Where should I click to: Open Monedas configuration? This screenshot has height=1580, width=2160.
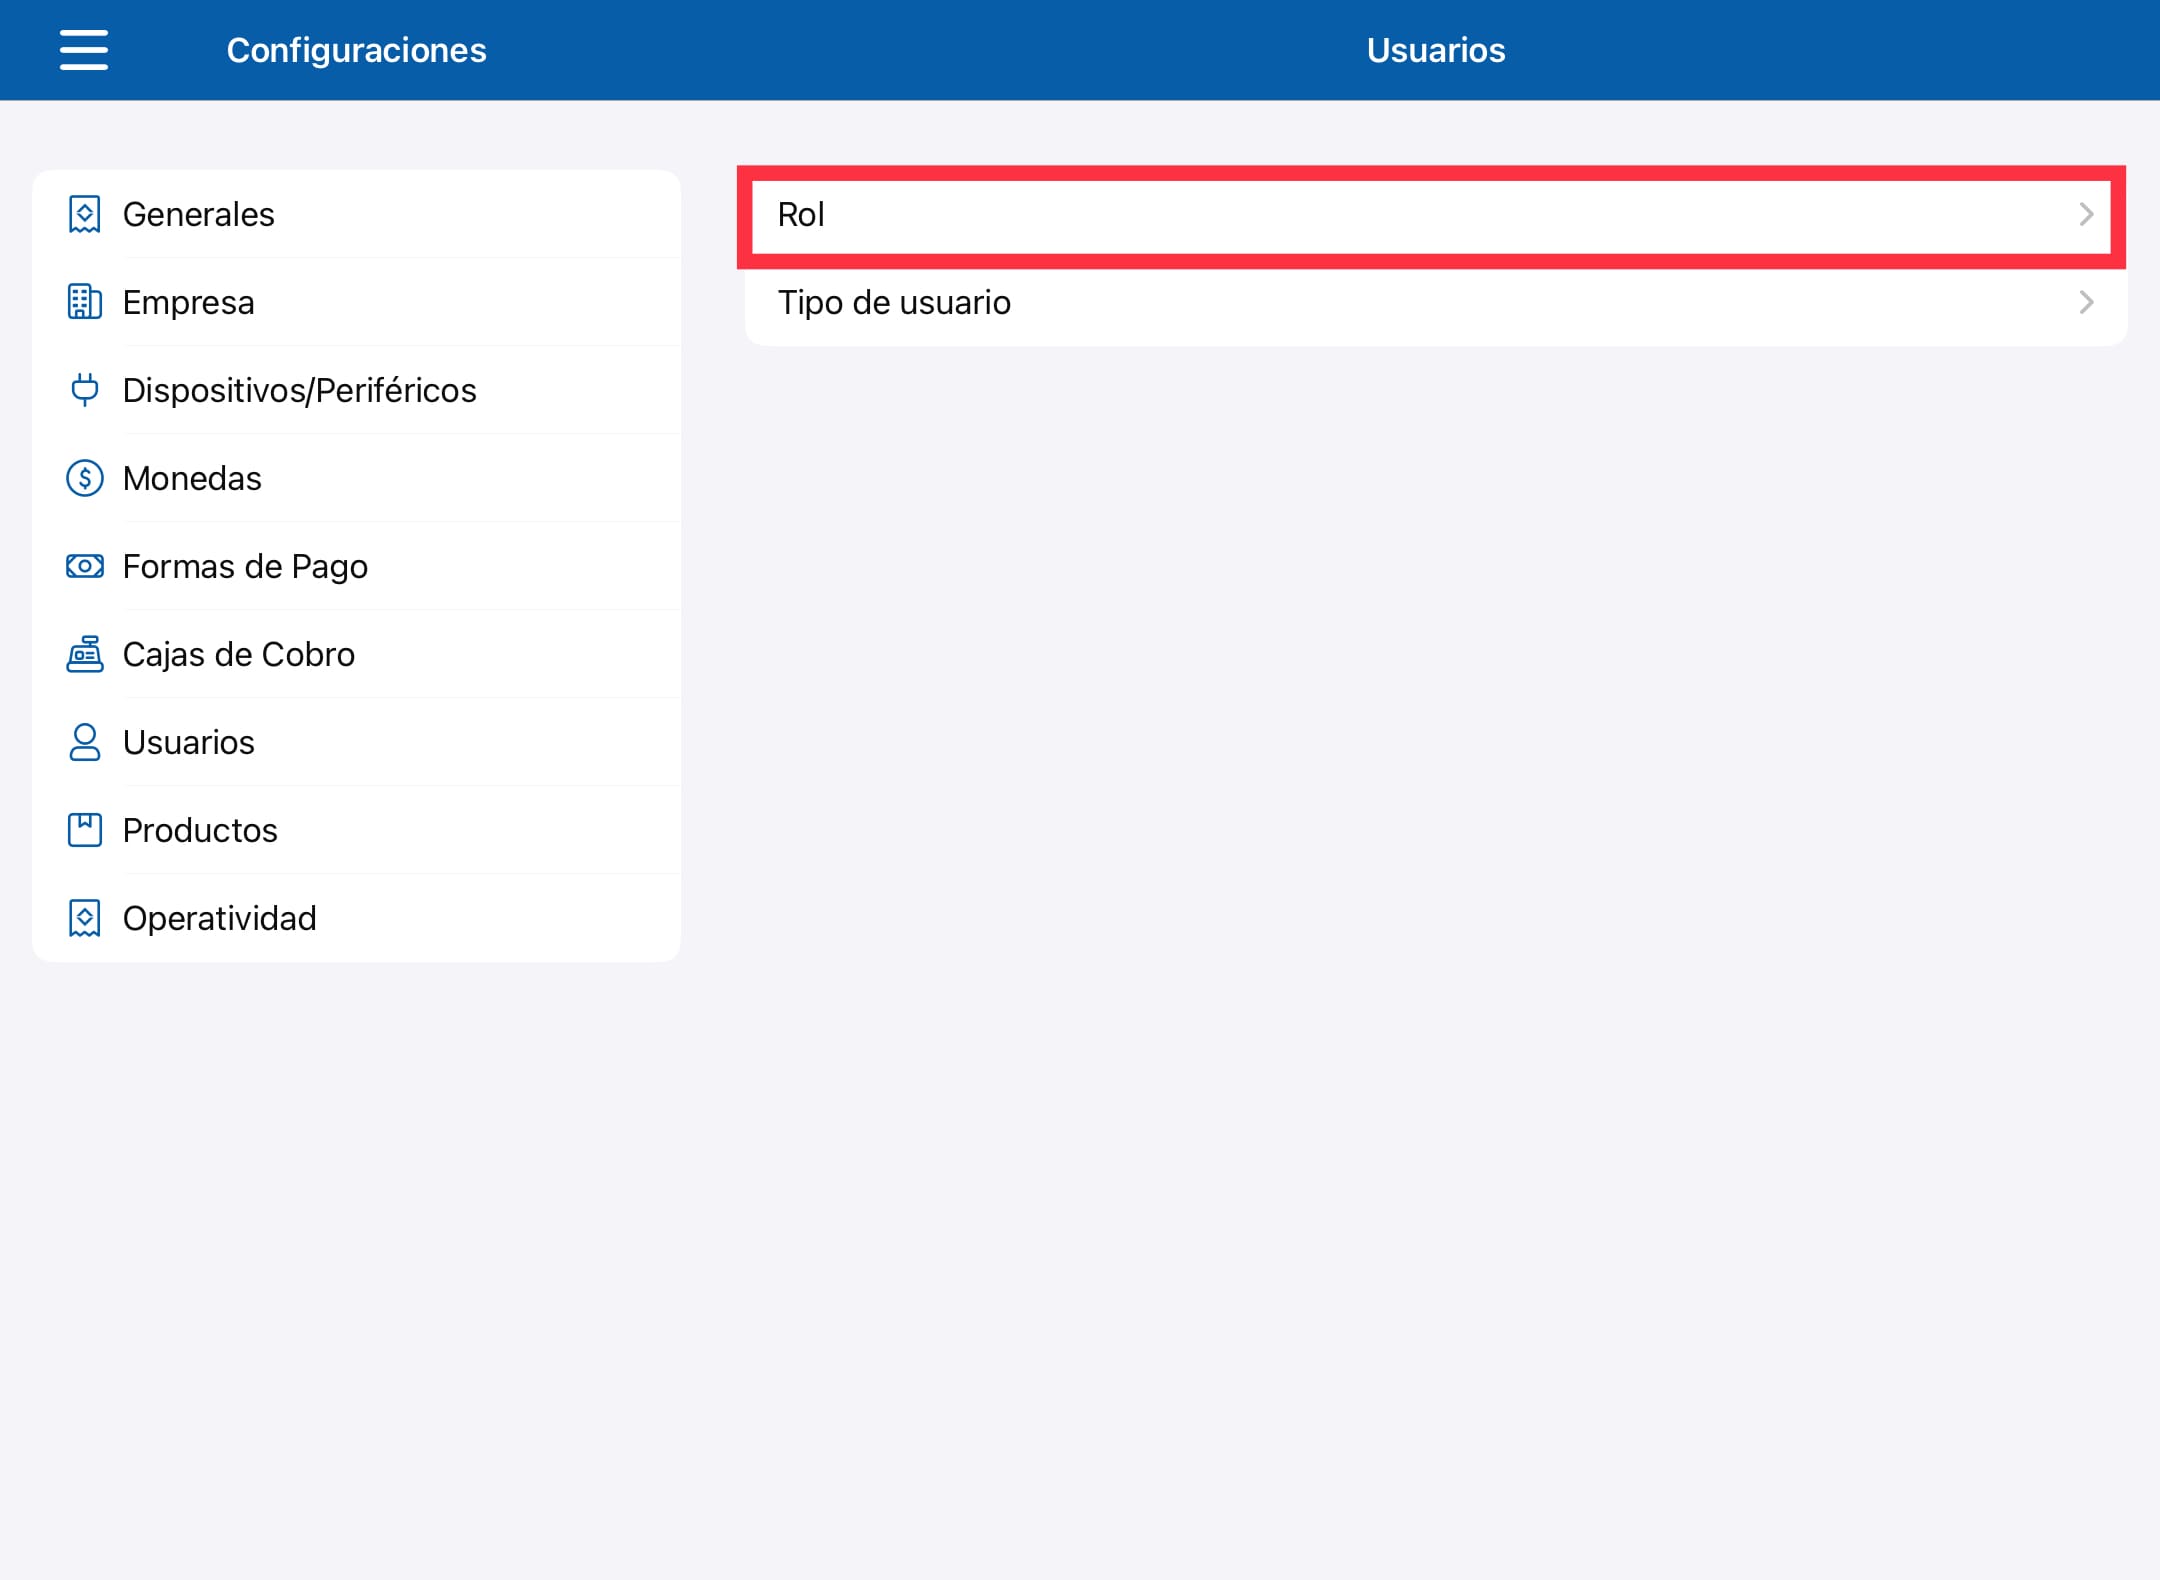pyautogui.click(x=357, y=478)
